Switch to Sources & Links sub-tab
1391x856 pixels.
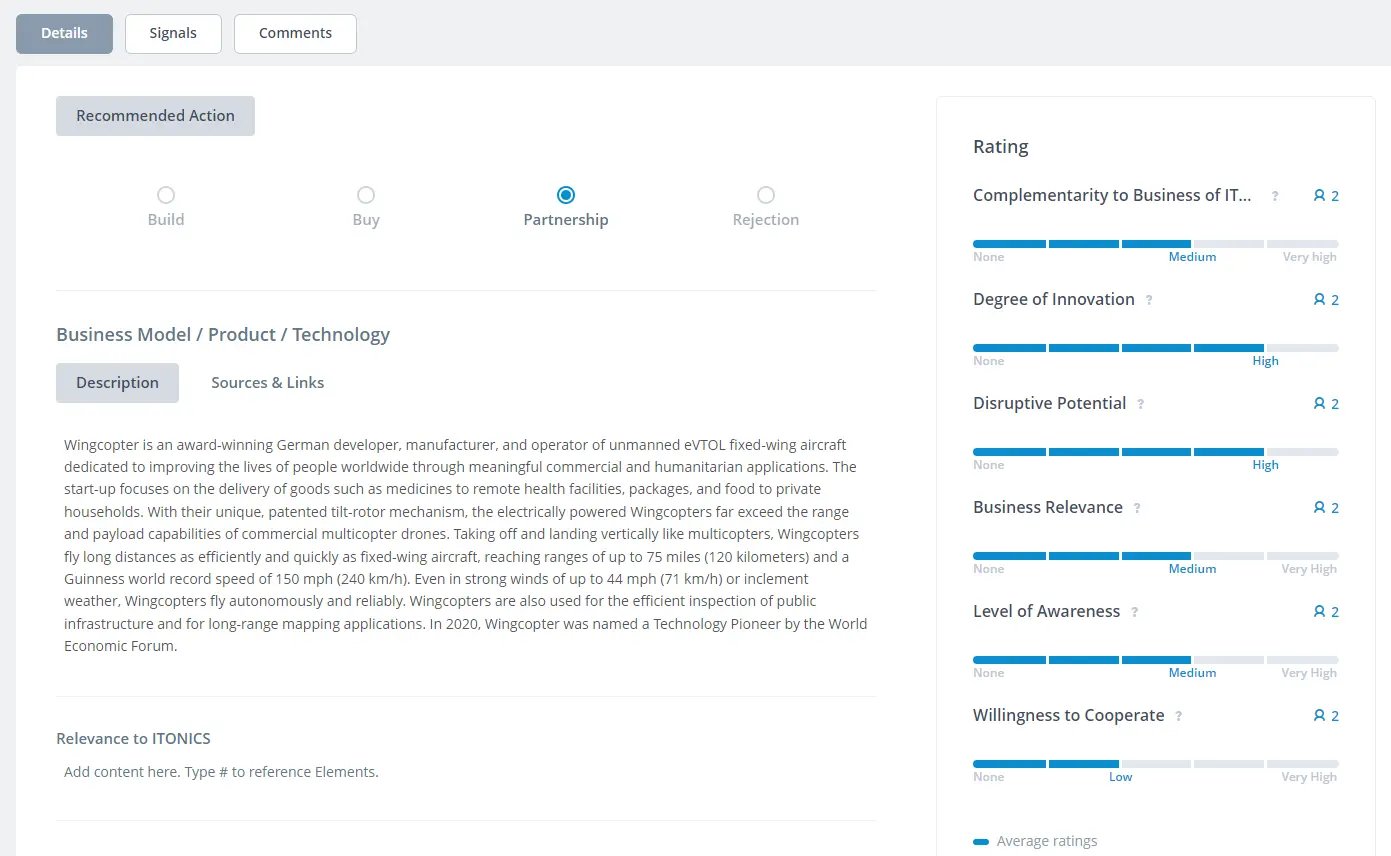pos(267,383)
